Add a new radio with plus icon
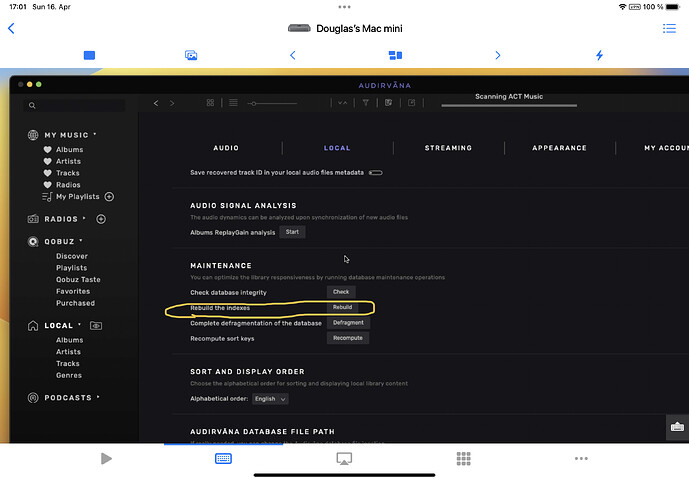 (x=101, y=219)
